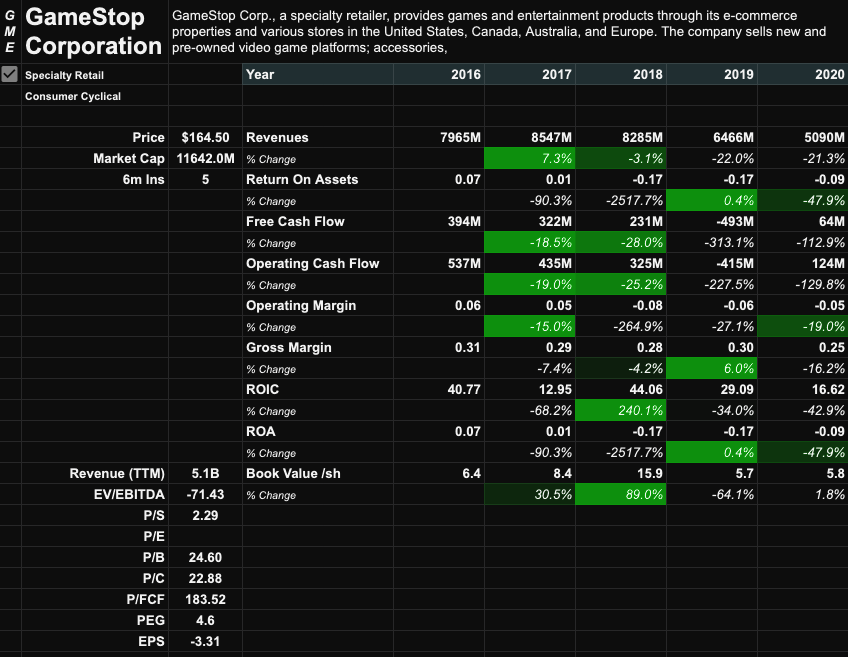Click the 2018 column header
Screen dimensions: 848x657
click(x=620, y=74)
